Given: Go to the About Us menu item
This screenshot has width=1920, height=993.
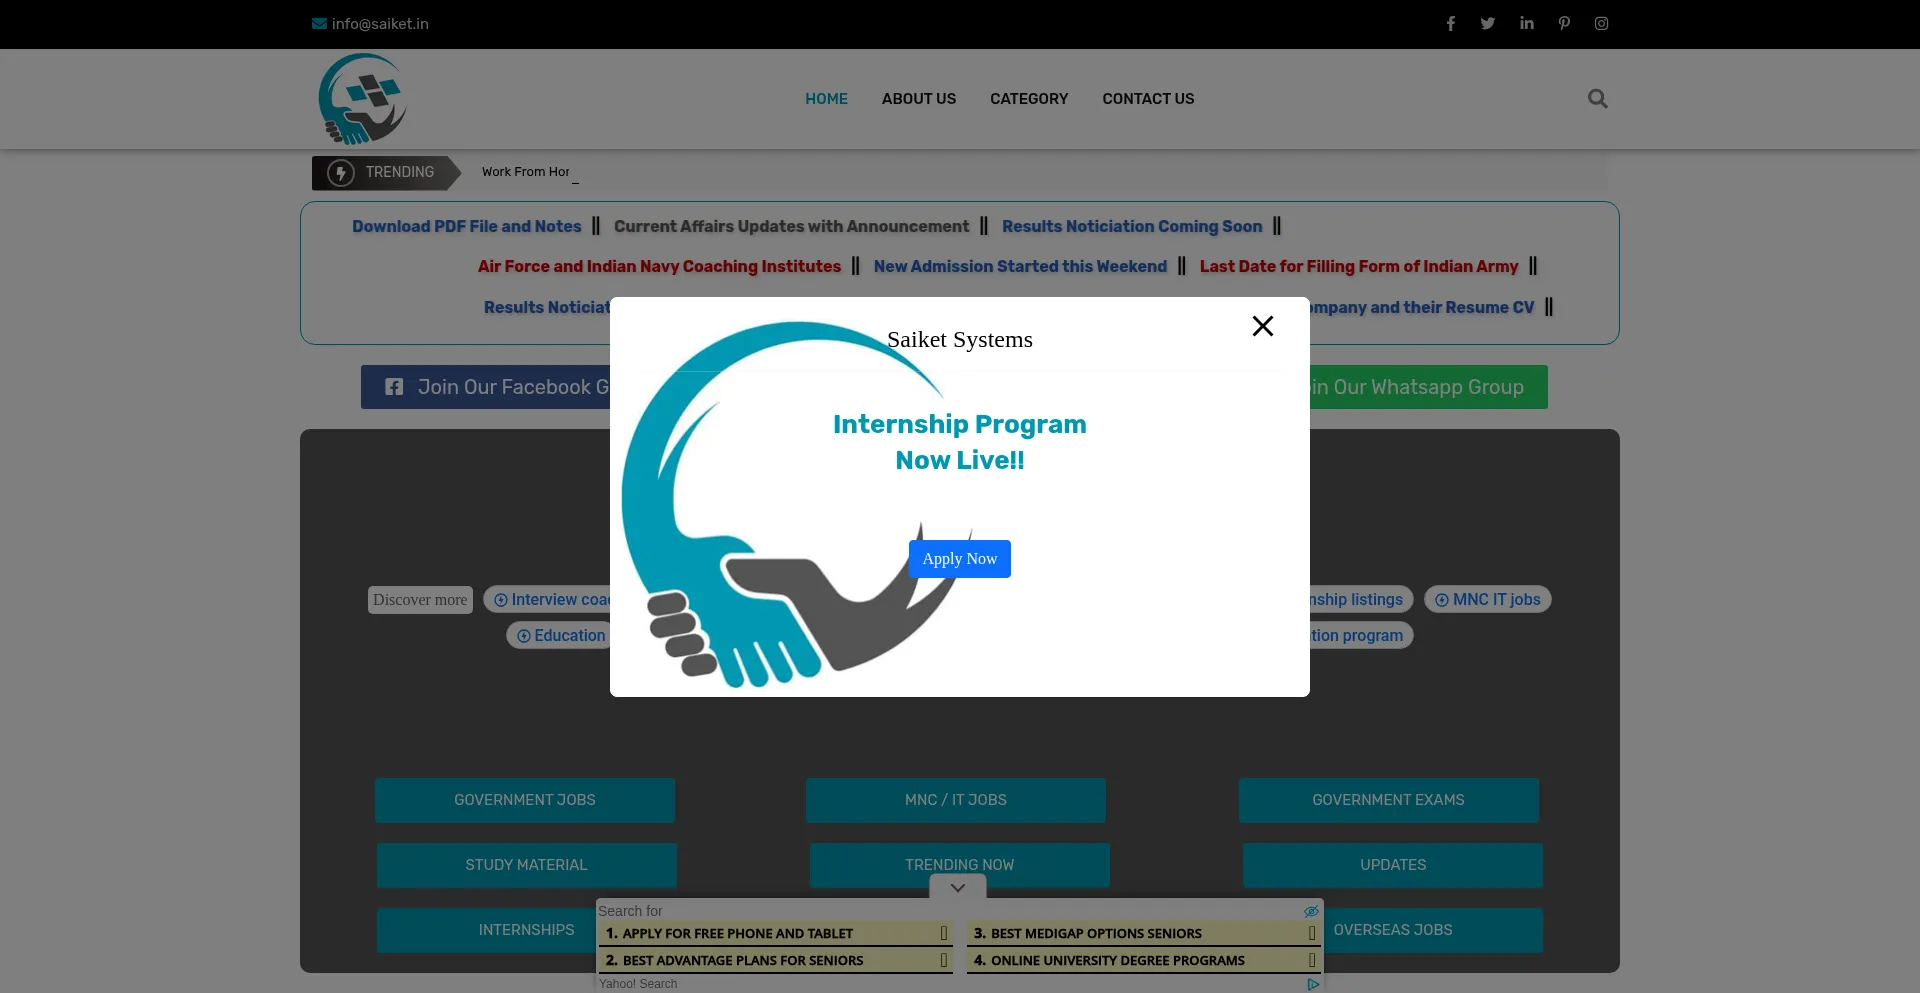Looking at the screenshot, I should 918,99.
